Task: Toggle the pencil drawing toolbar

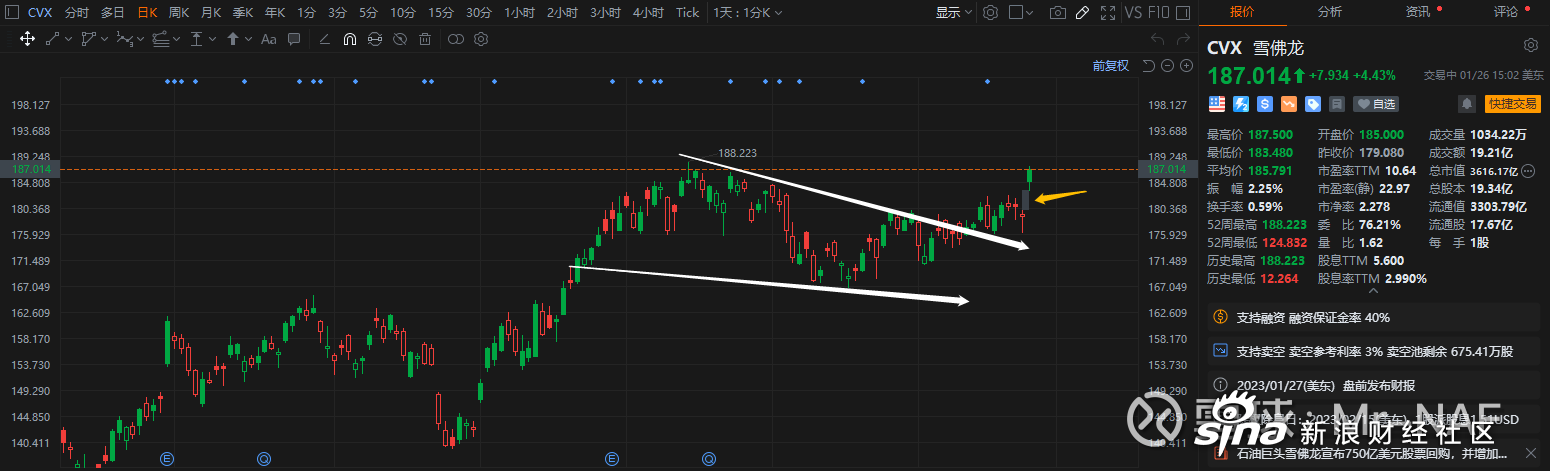Action: pos(1082,13)
